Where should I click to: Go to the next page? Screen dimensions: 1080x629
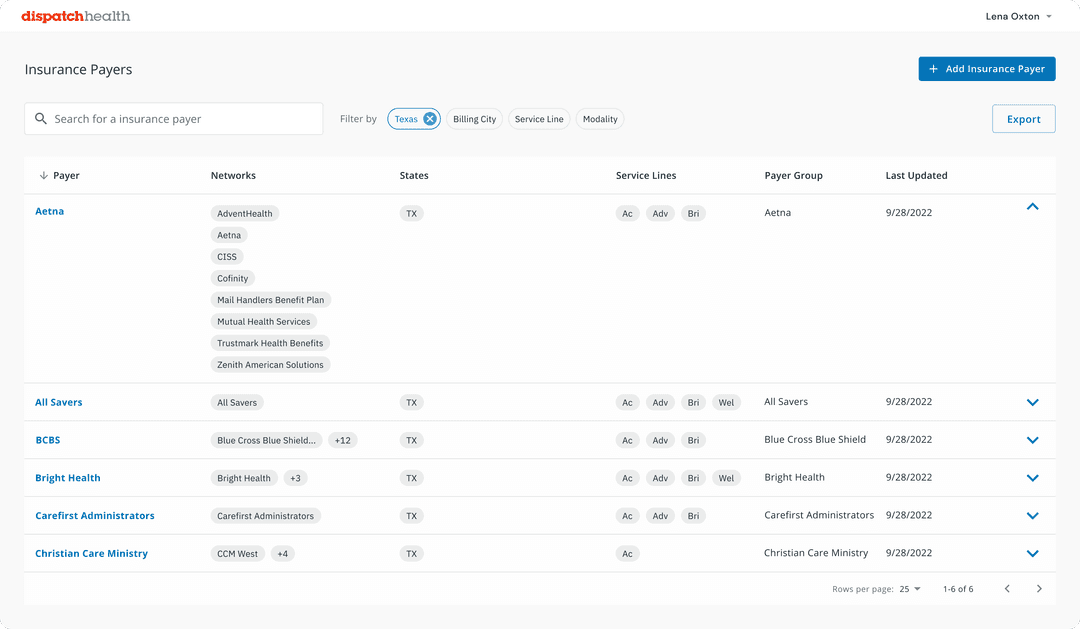[1039, 588]
